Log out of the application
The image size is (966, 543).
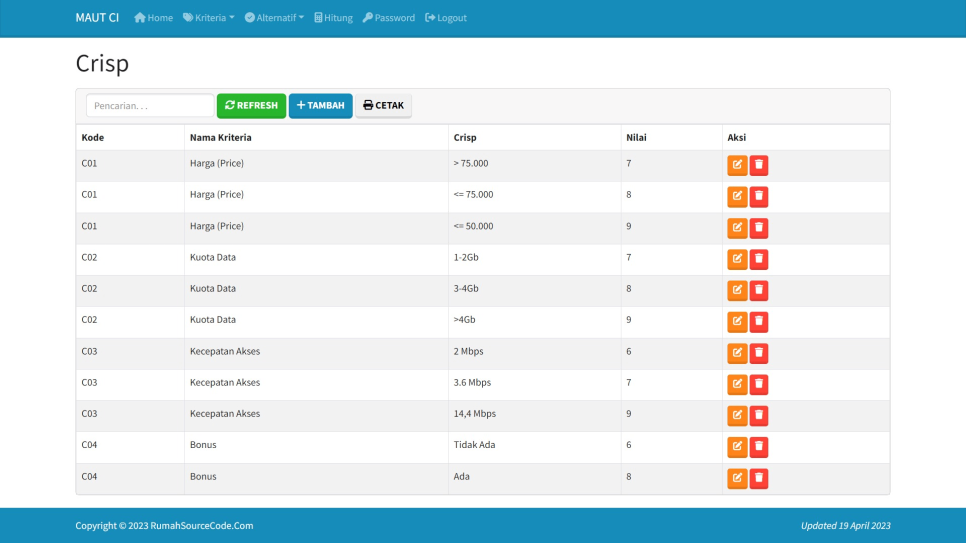[446, 18]
